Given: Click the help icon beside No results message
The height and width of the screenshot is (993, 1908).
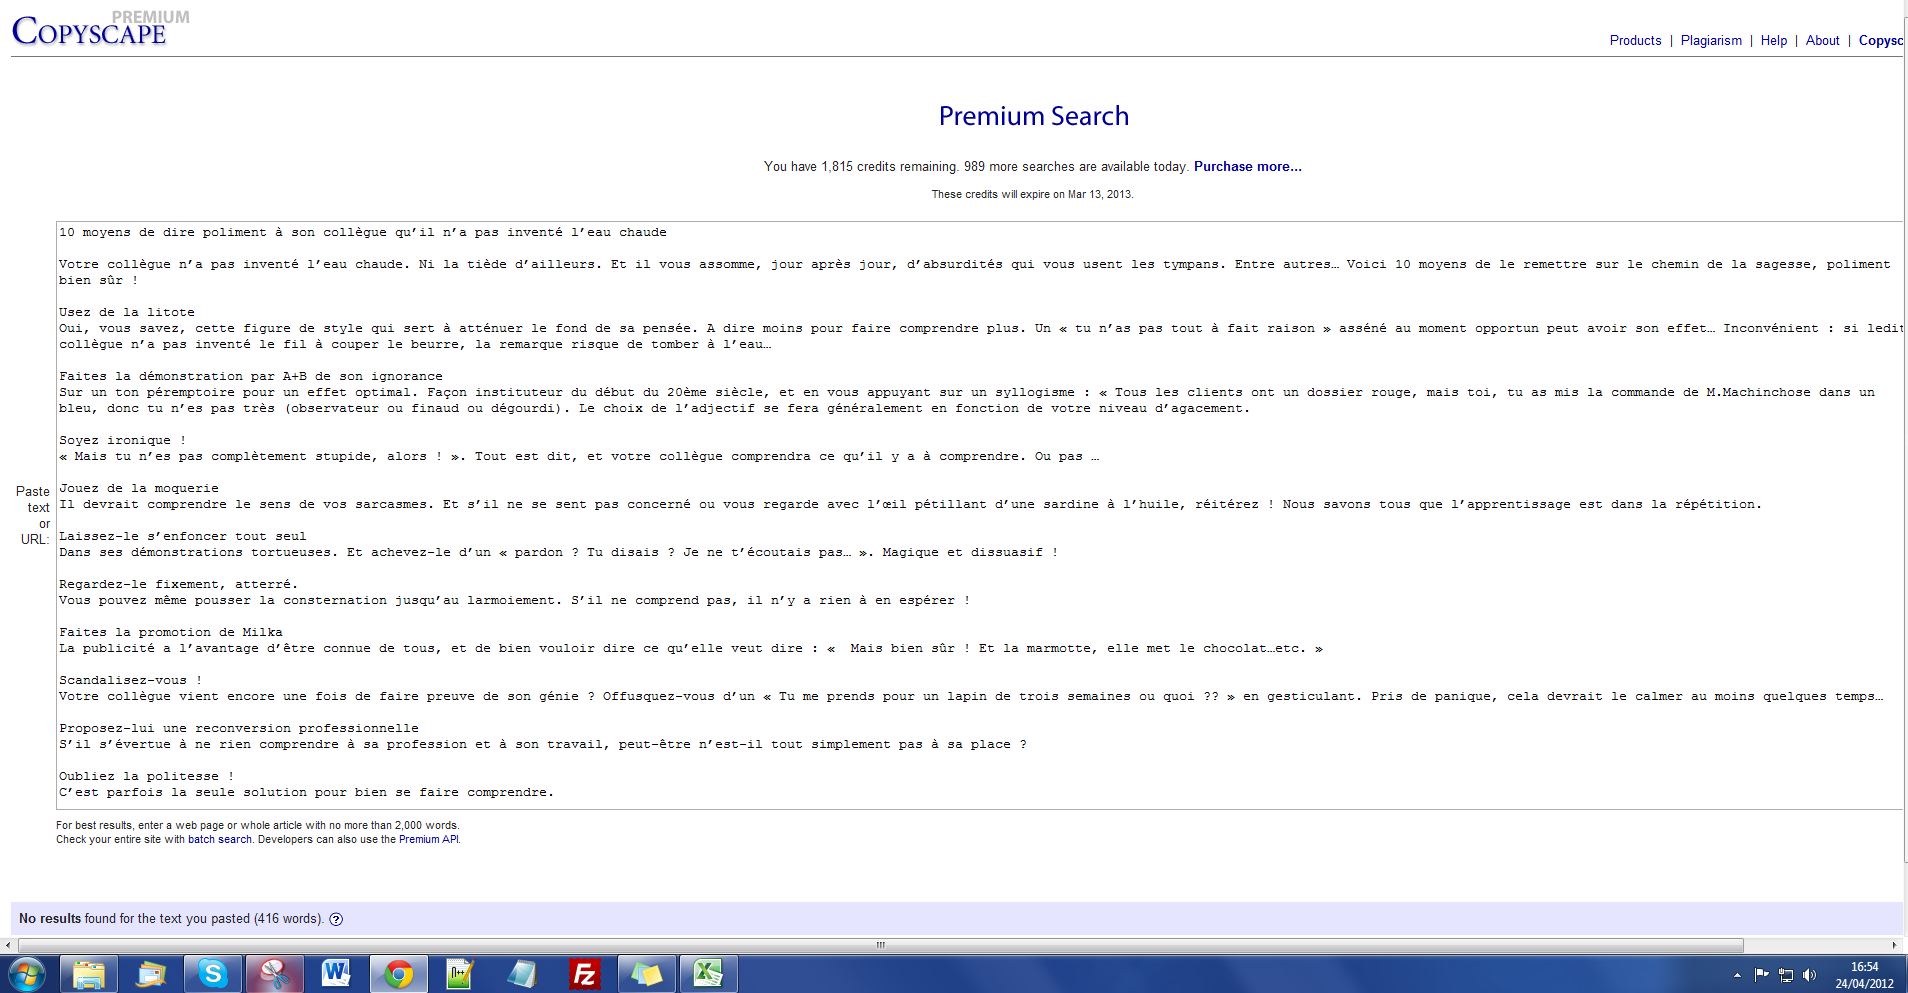Looking at the screenshot, I should click(x=336, y=919).
